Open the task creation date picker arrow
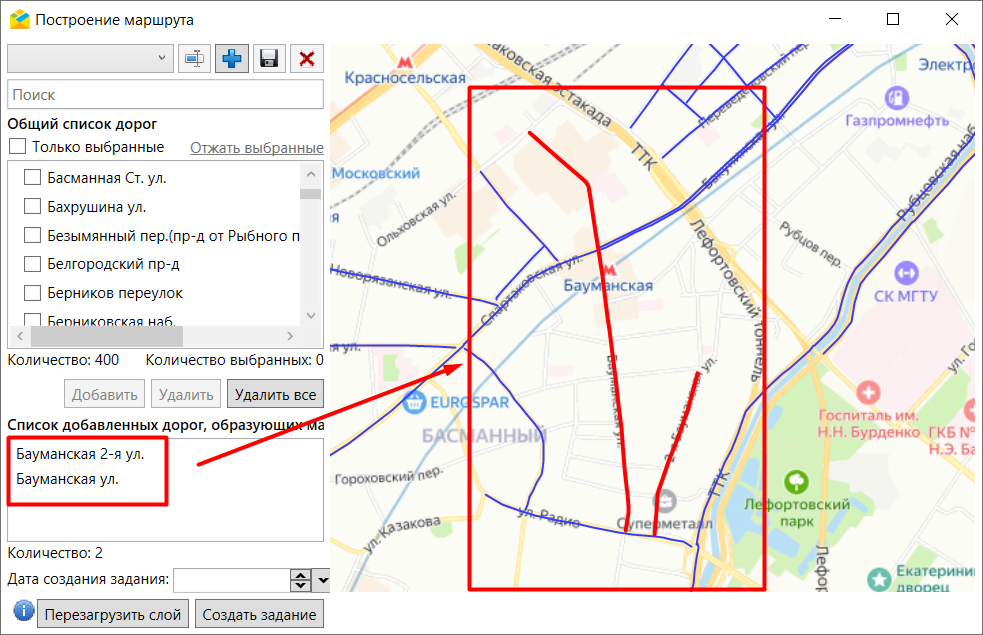Viewport: 983px width, 635px height. coord(322,580)
